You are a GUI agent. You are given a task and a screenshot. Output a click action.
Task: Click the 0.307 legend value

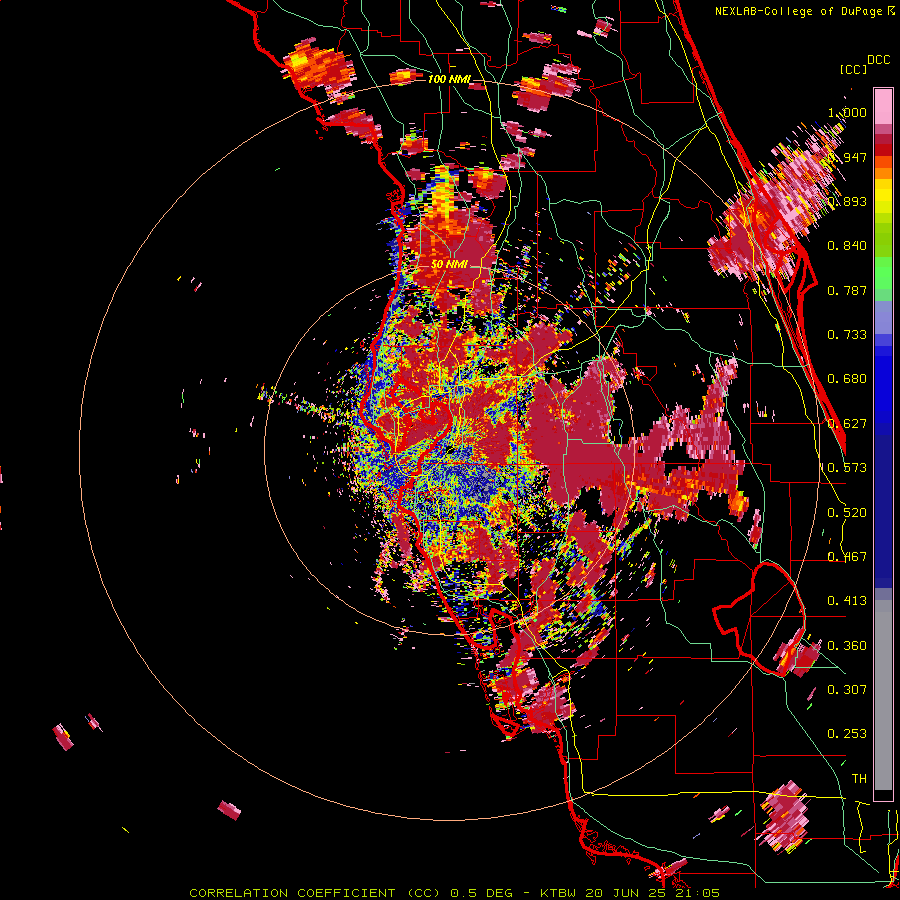point(847,690)
